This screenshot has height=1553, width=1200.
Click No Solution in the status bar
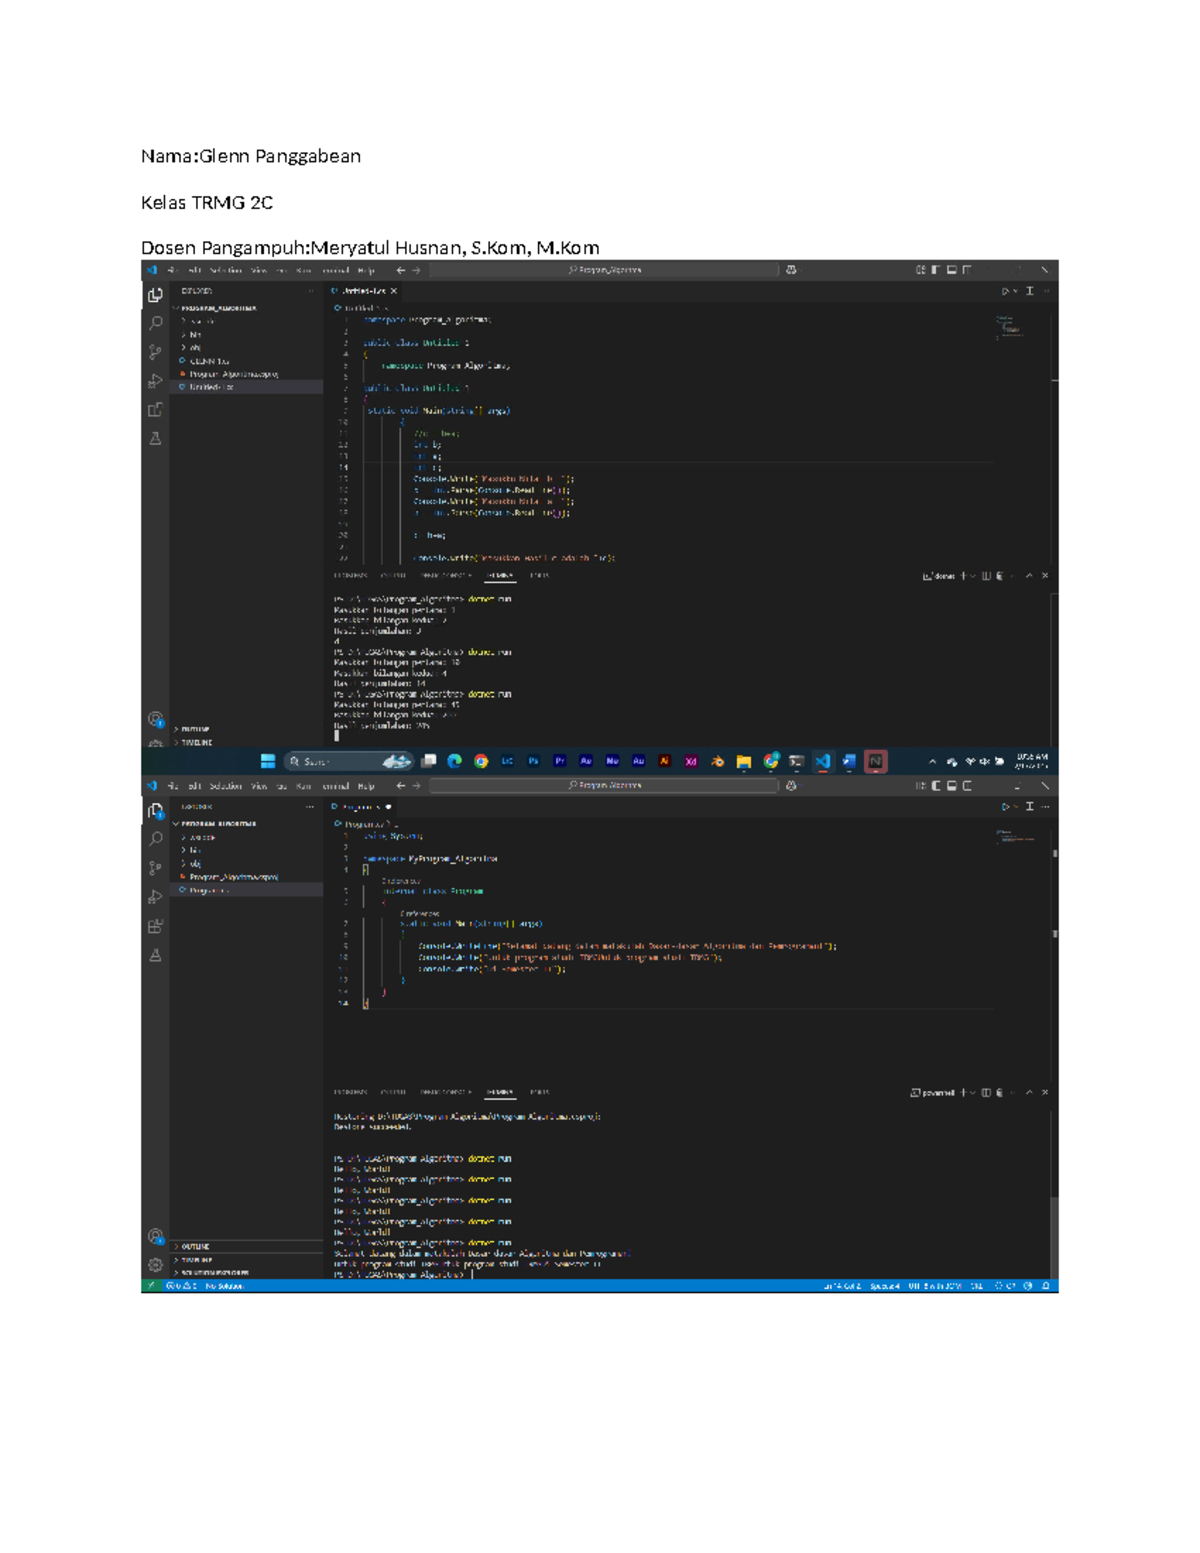[224, 1286]
